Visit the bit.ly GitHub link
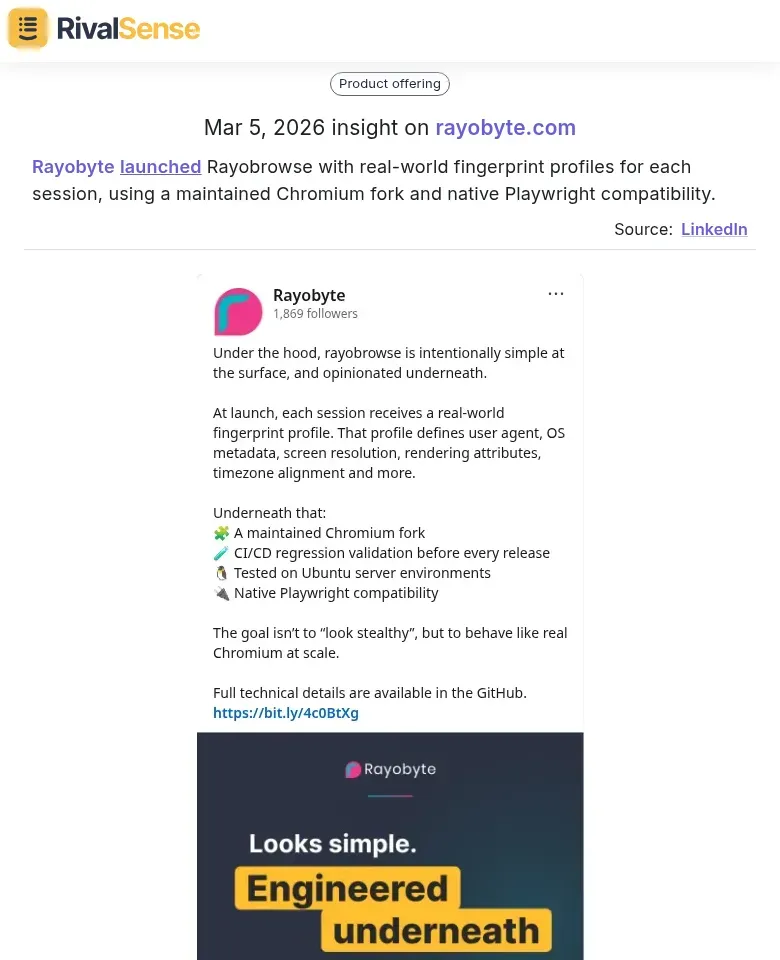The width and height of the screenshot is (780, 960). (x=285, y=712)
